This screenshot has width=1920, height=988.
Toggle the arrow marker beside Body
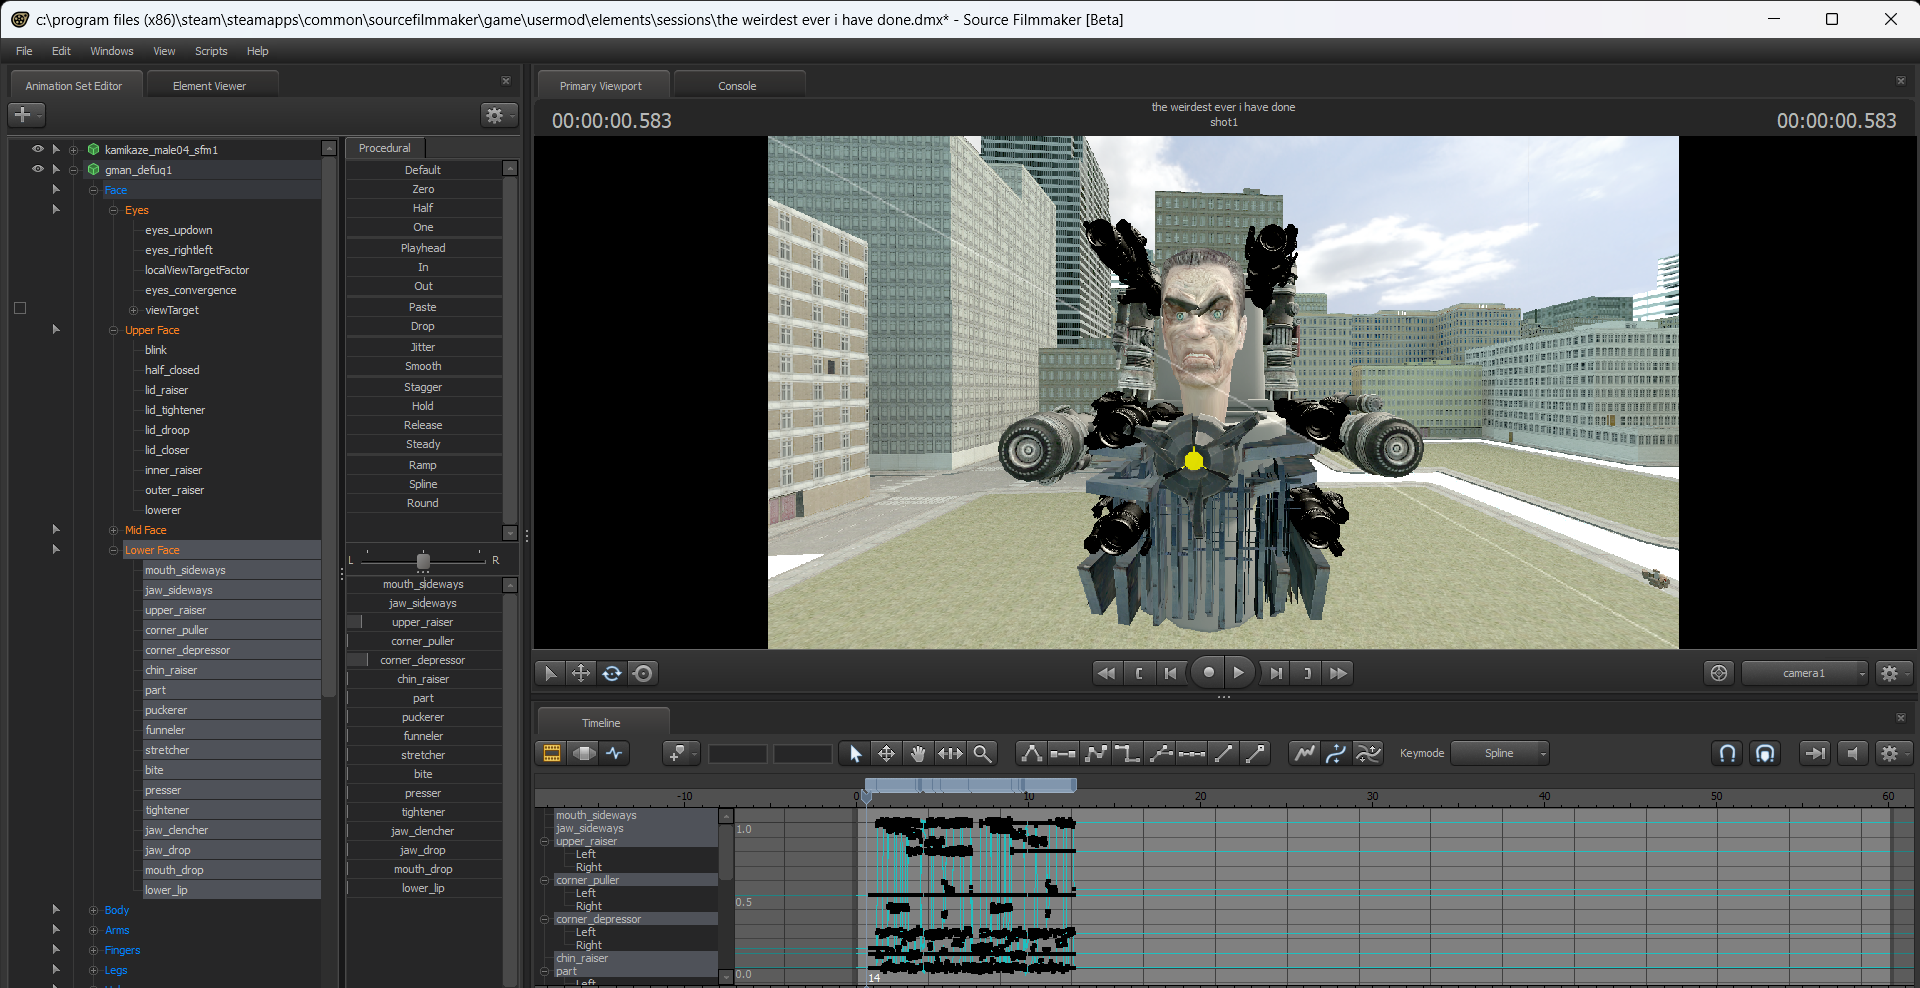[56, 909]
